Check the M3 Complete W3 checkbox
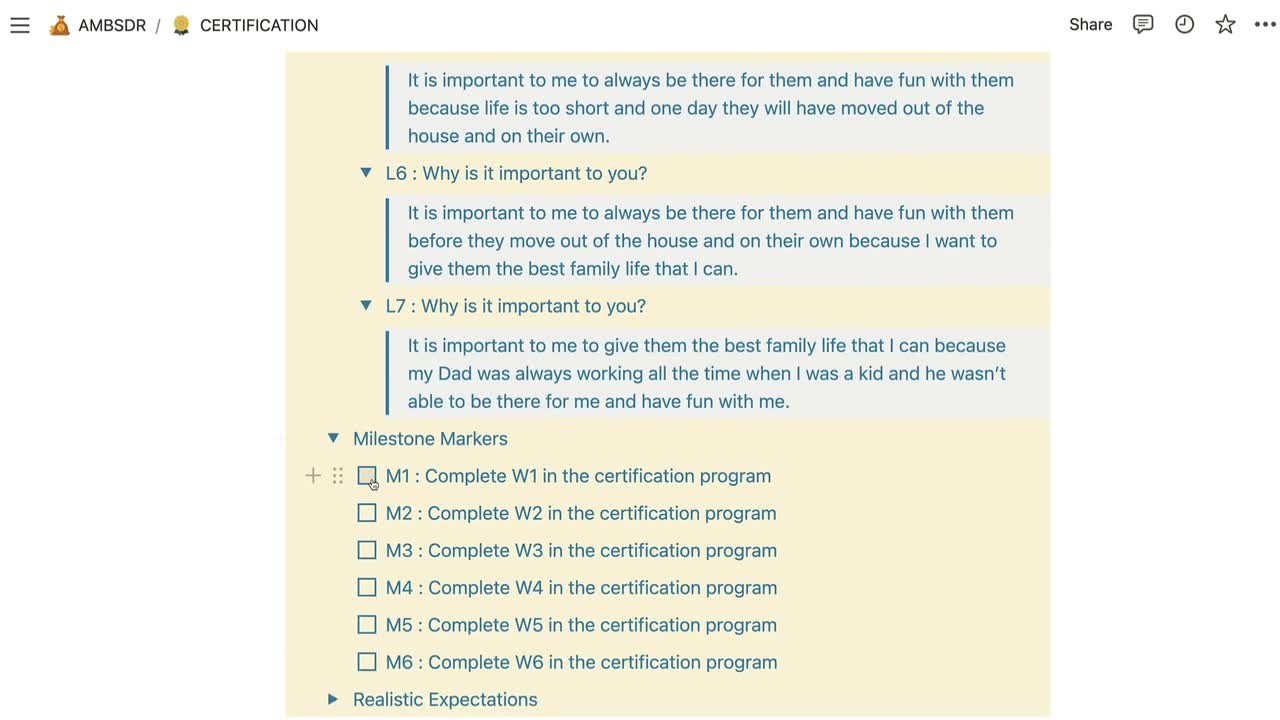This screenshot has height=720, width=1280. (367, 550)
